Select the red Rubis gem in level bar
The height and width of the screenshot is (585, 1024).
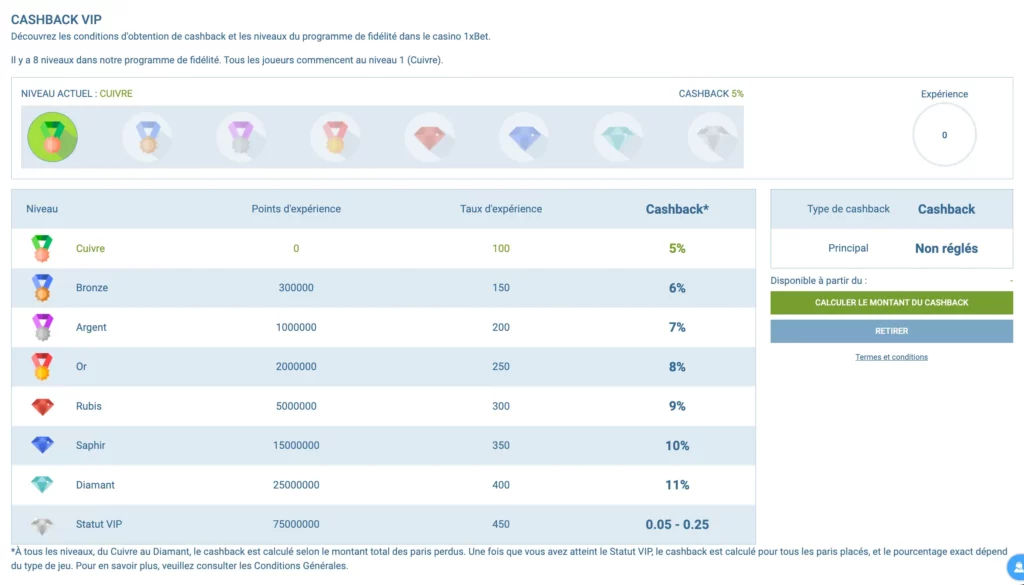(430, 137)
